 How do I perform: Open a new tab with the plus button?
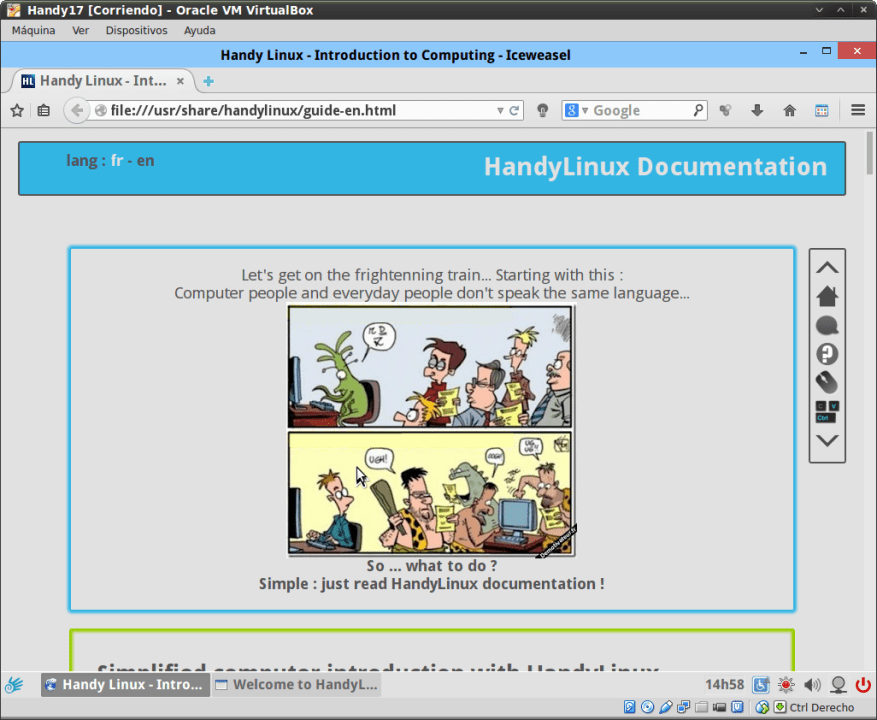point(207,80)
